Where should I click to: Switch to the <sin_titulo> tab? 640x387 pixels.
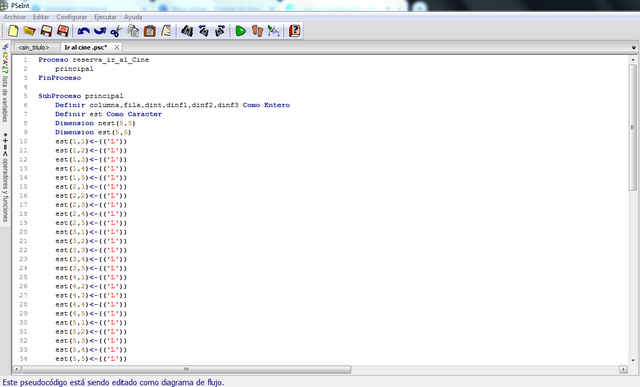point(33,47)
